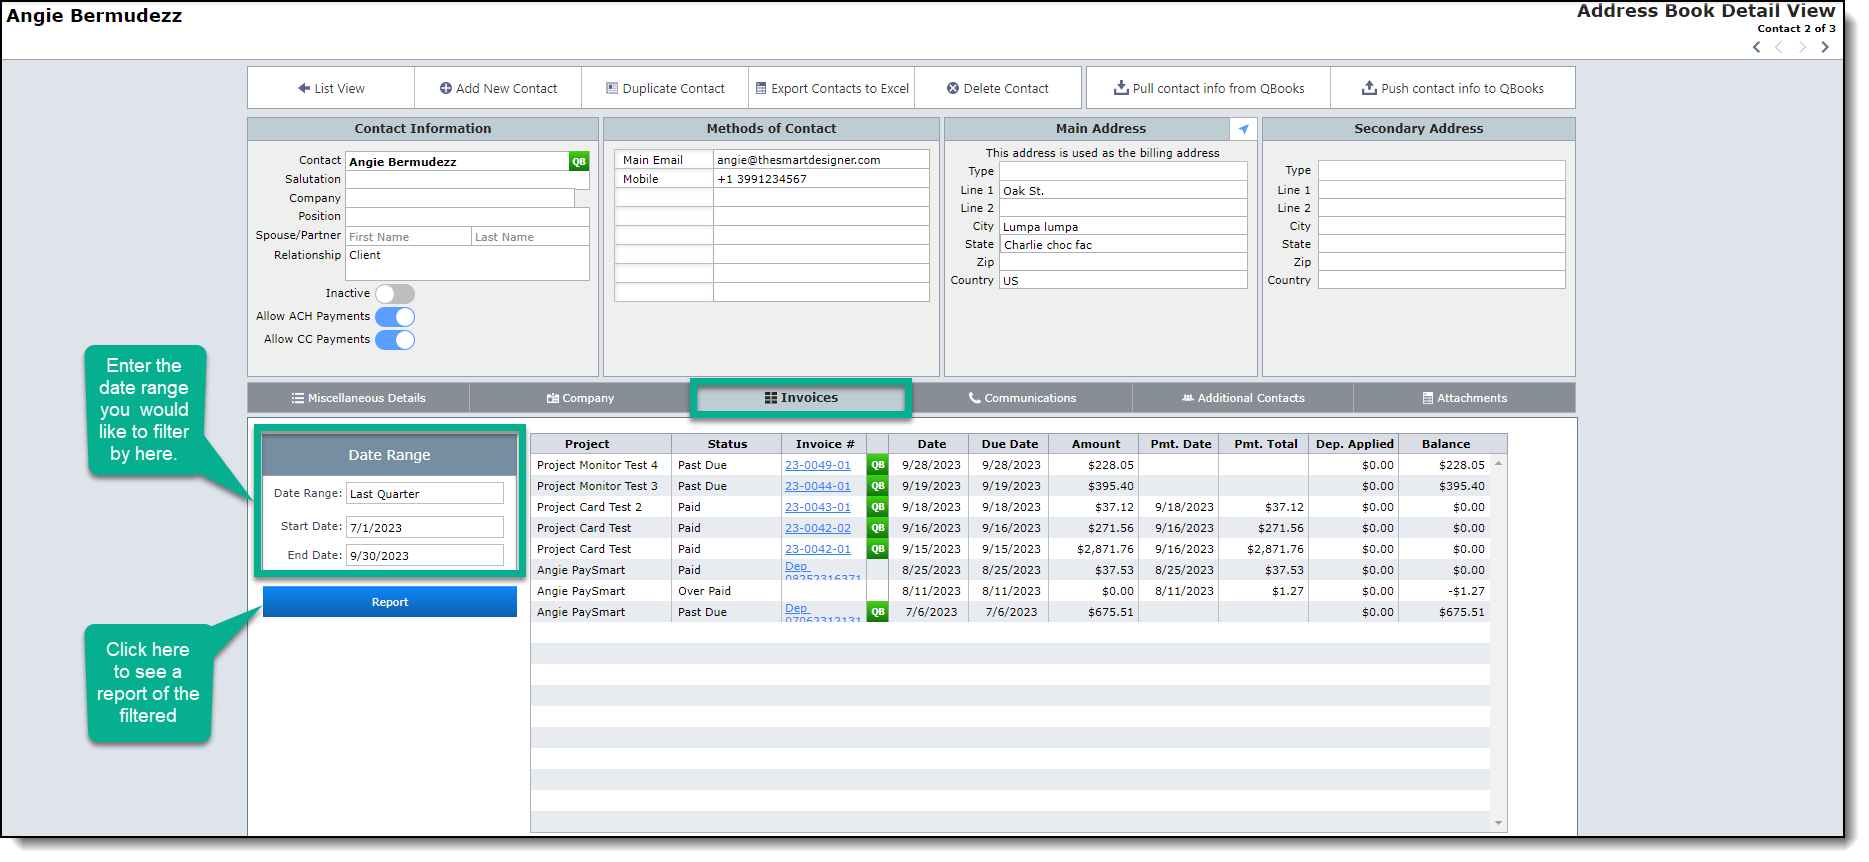Viewport: 1869px width, 862px height.
Task: Open the 'Main Email' method type selector
Action: 664,160
